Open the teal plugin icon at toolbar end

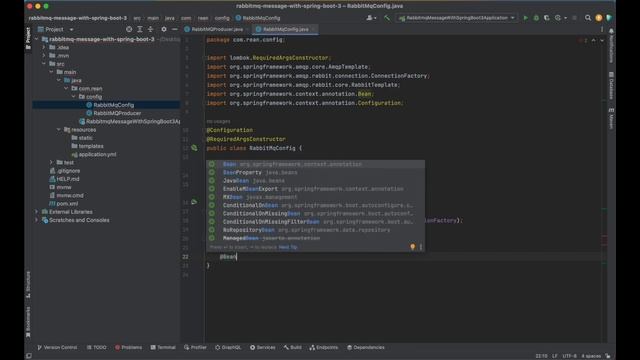(x=609, y=18)
